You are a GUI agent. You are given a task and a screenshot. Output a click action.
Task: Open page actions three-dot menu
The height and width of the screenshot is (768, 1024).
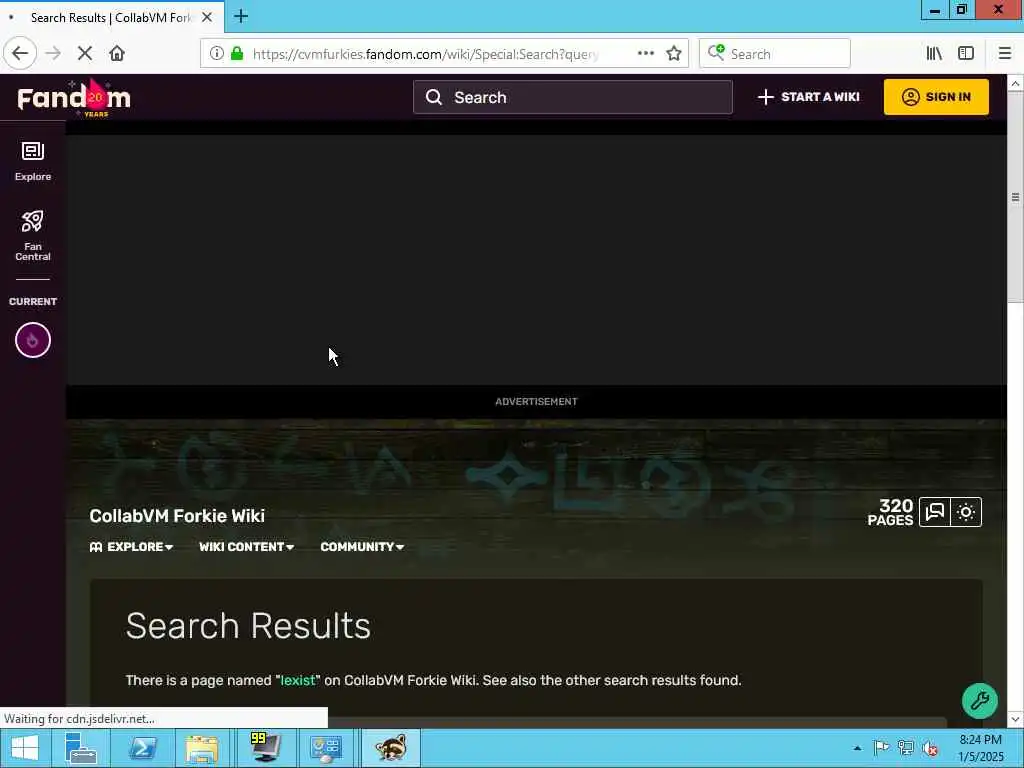coord(645,54)
